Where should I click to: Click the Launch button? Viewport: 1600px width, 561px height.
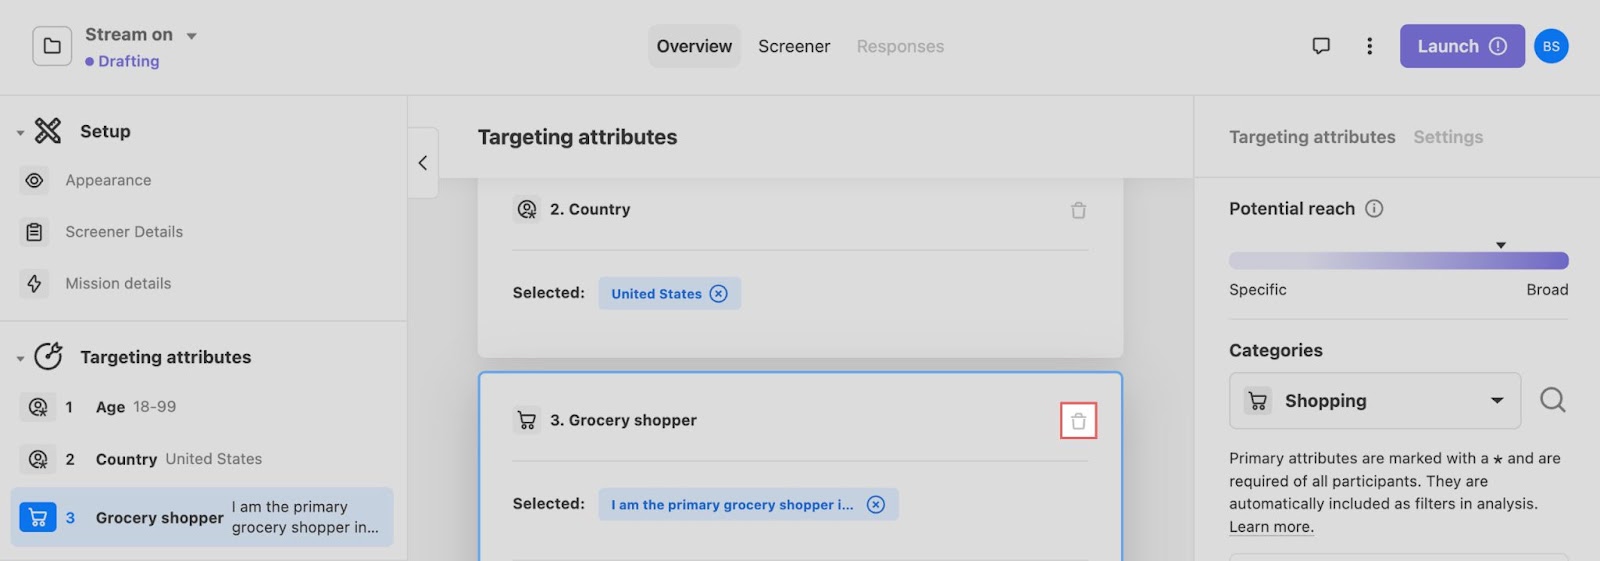[x=1462, y=46]
